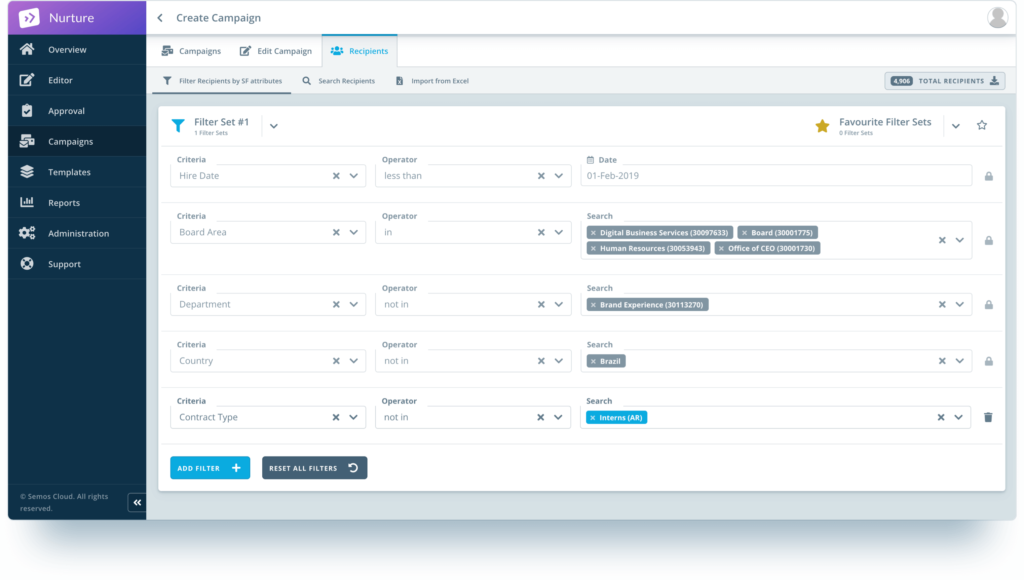The height and width of the screenshot is (580, 1024).
Task: Clear the Department criteria
Action: point(336,304)
